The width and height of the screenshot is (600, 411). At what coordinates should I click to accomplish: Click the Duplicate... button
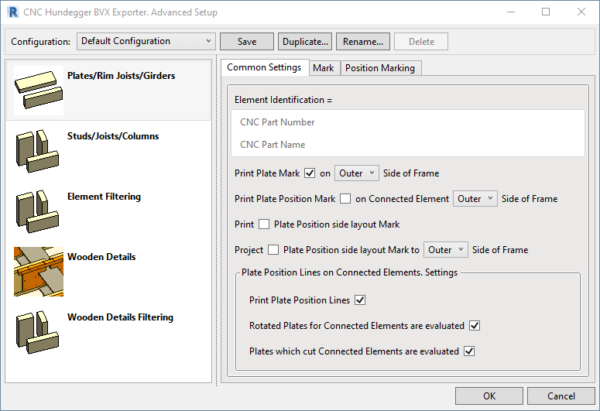coord(305,41)
